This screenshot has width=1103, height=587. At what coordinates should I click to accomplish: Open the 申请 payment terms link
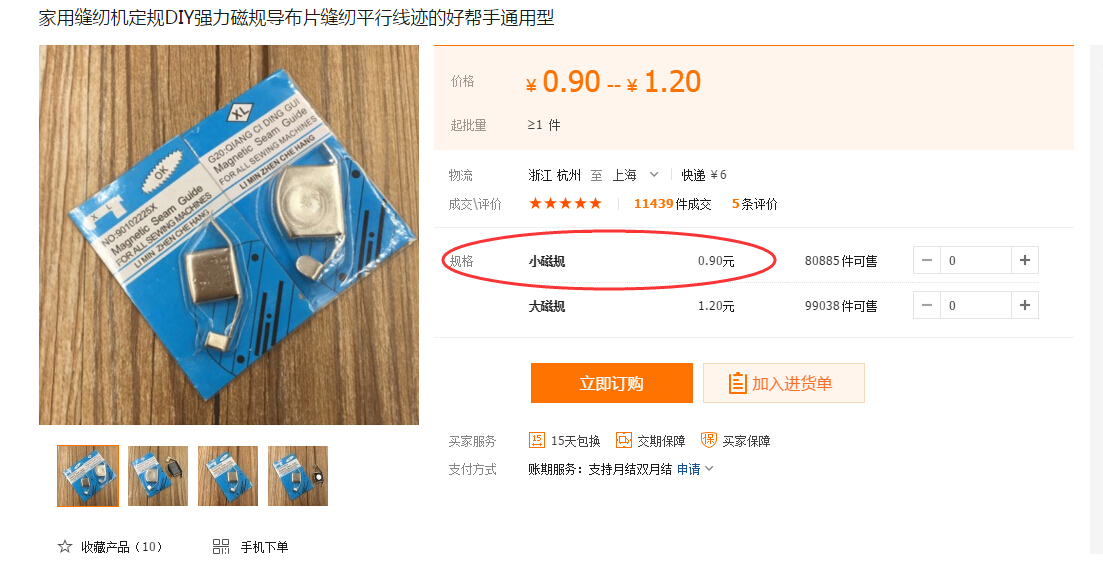(689, 469)
